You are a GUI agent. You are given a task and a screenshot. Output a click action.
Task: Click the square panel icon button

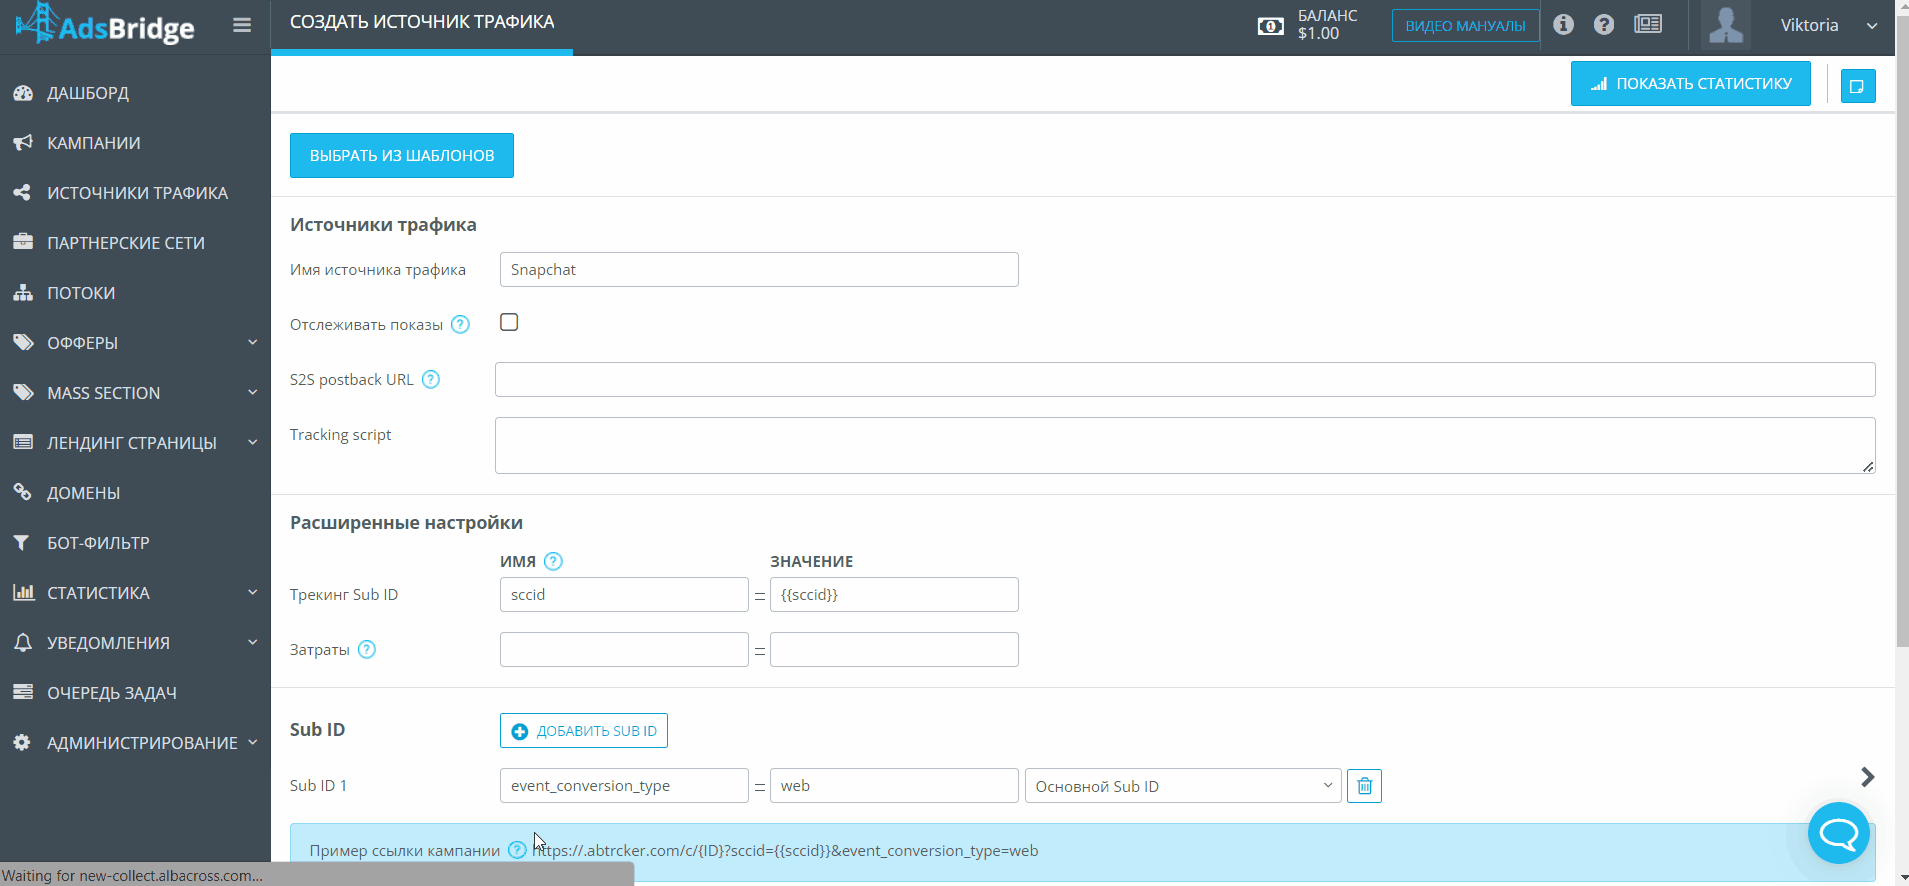[x=1858, y=86]
